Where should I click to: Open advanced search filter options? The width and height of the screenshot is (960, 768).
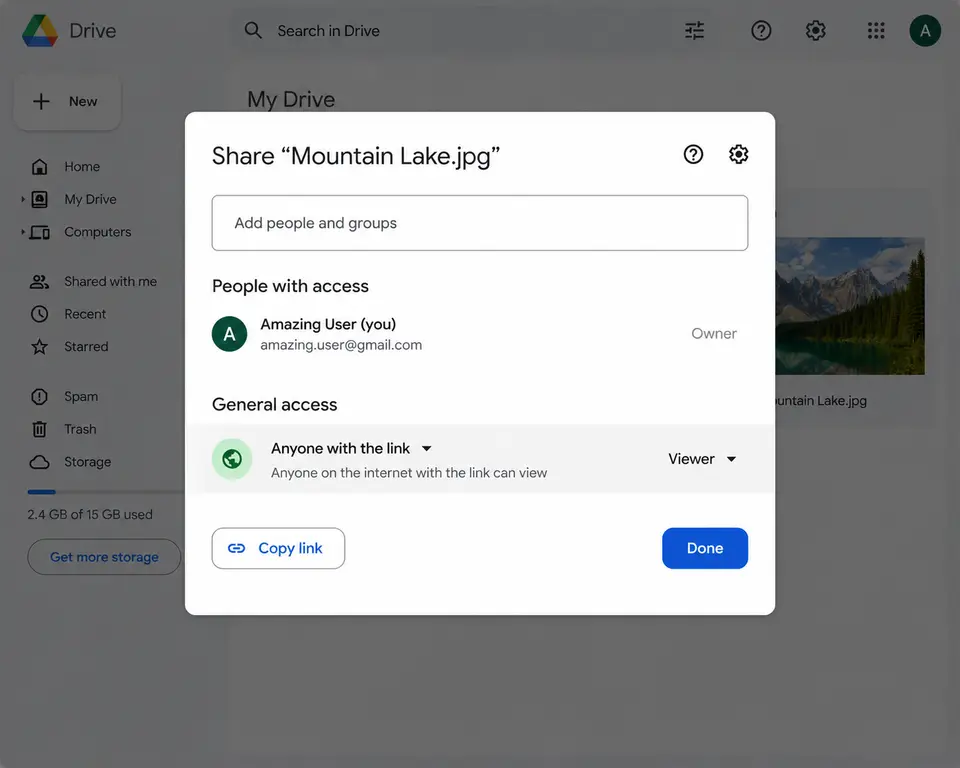[x=694, y=31]
